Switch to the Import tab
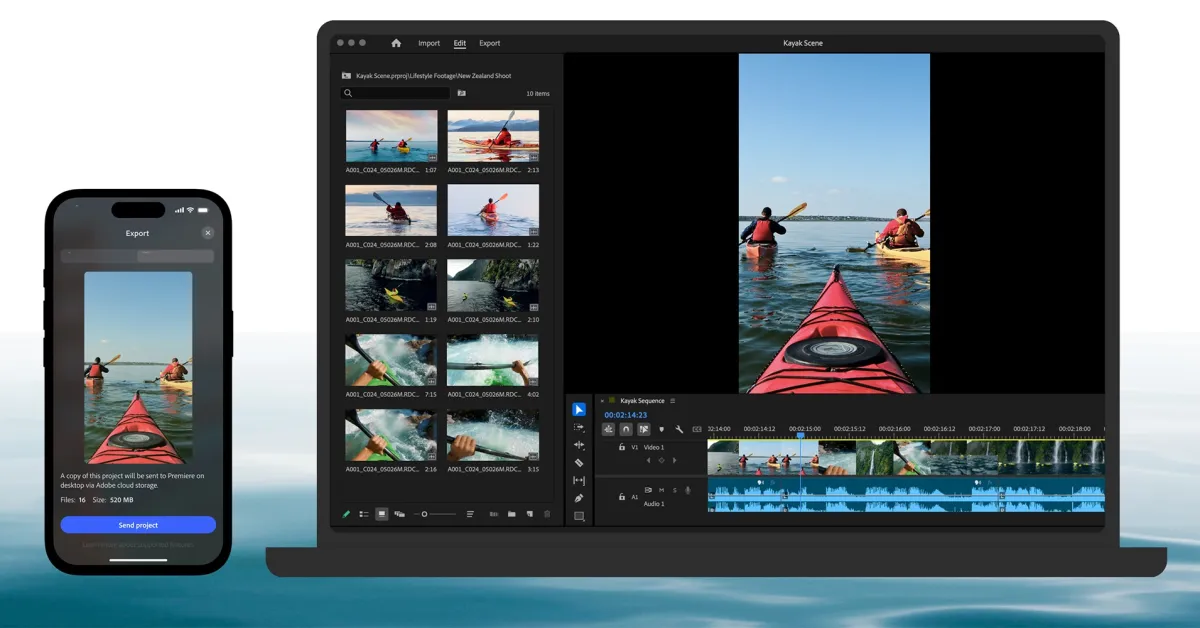The width and height of the screenshot is (1200, 628). pos(429,43)
